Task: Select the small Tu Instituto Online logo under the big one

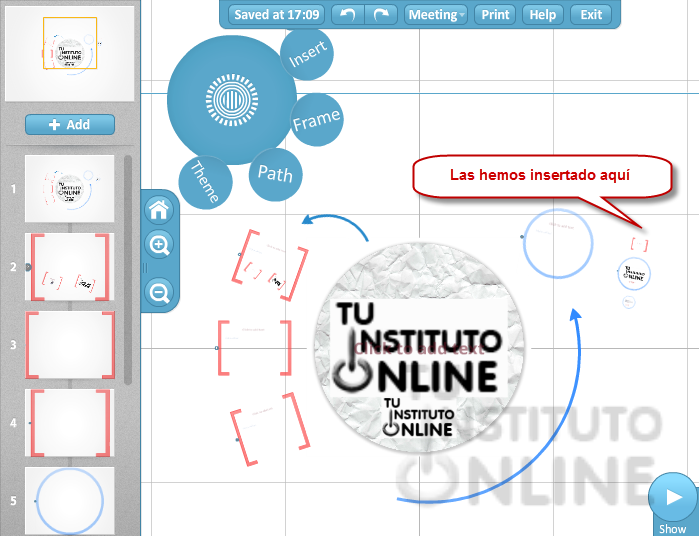Action: point(418,417)
